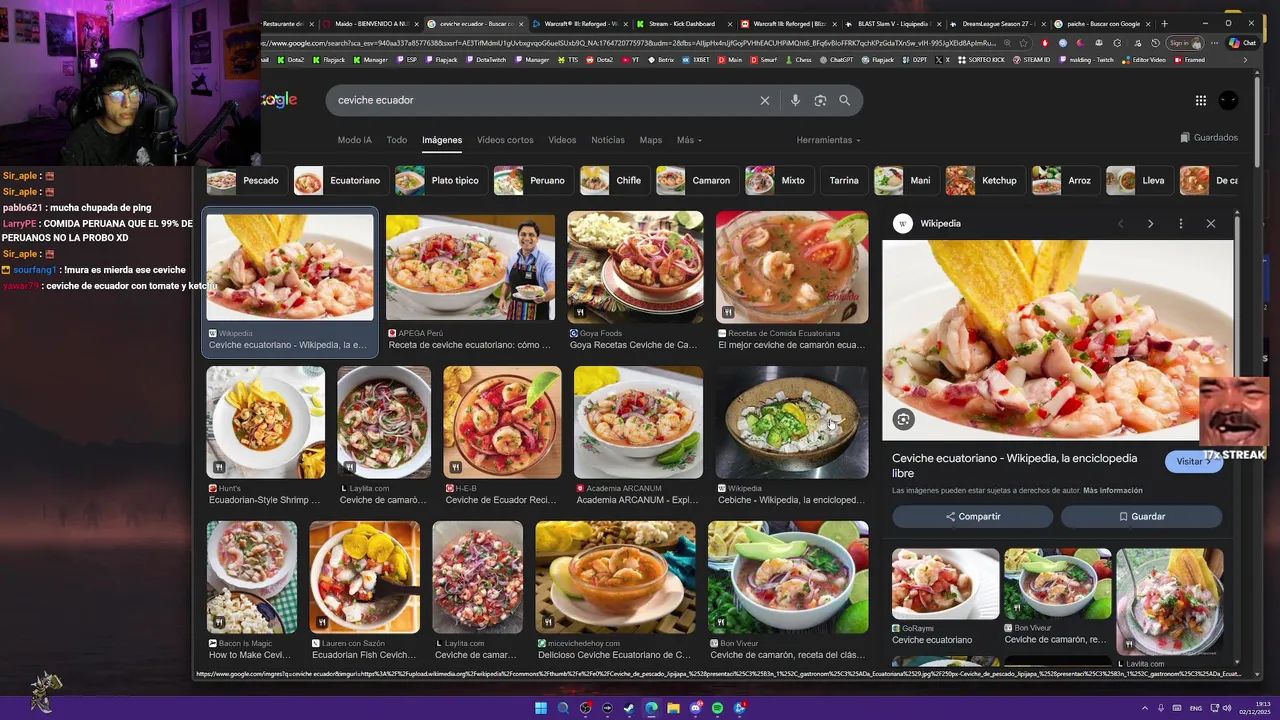The height and width of the screenshot is (720, 1280).
Task: Open Guardados saved items
Action: point(1209,138)
